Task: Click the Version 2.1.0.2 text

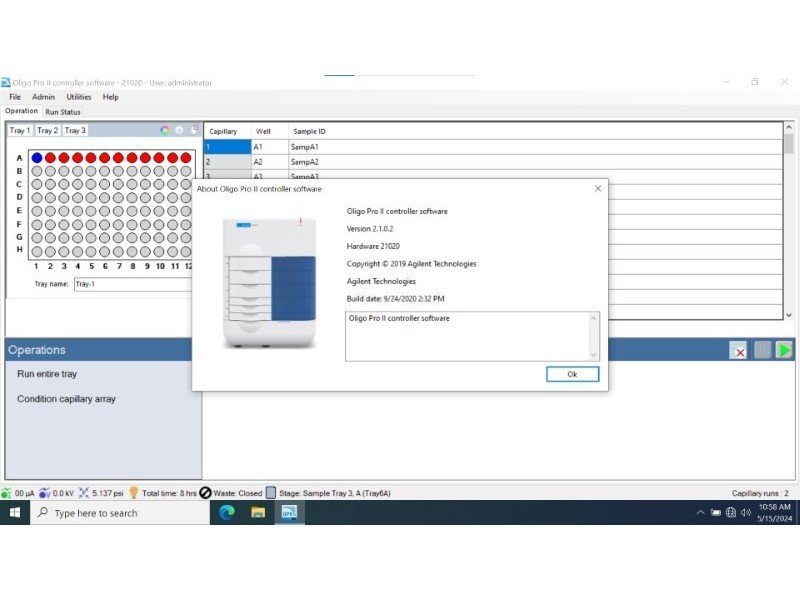Action: click(x=370, y=229)
